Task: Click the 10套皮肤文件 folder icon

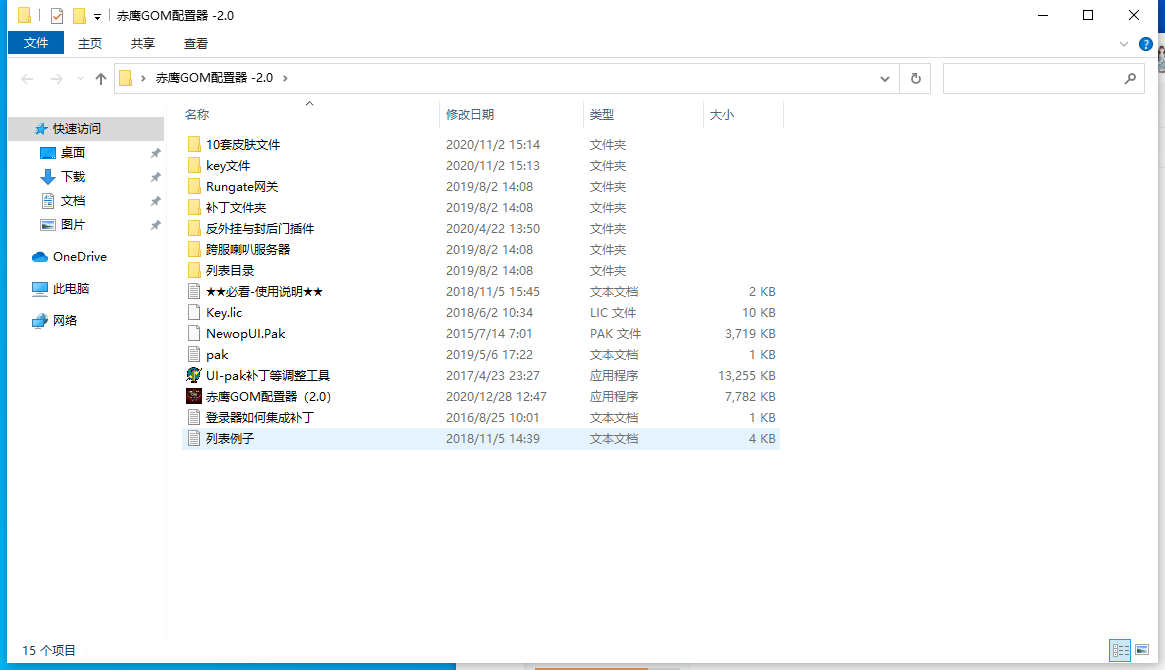Action: click(194, 144)
